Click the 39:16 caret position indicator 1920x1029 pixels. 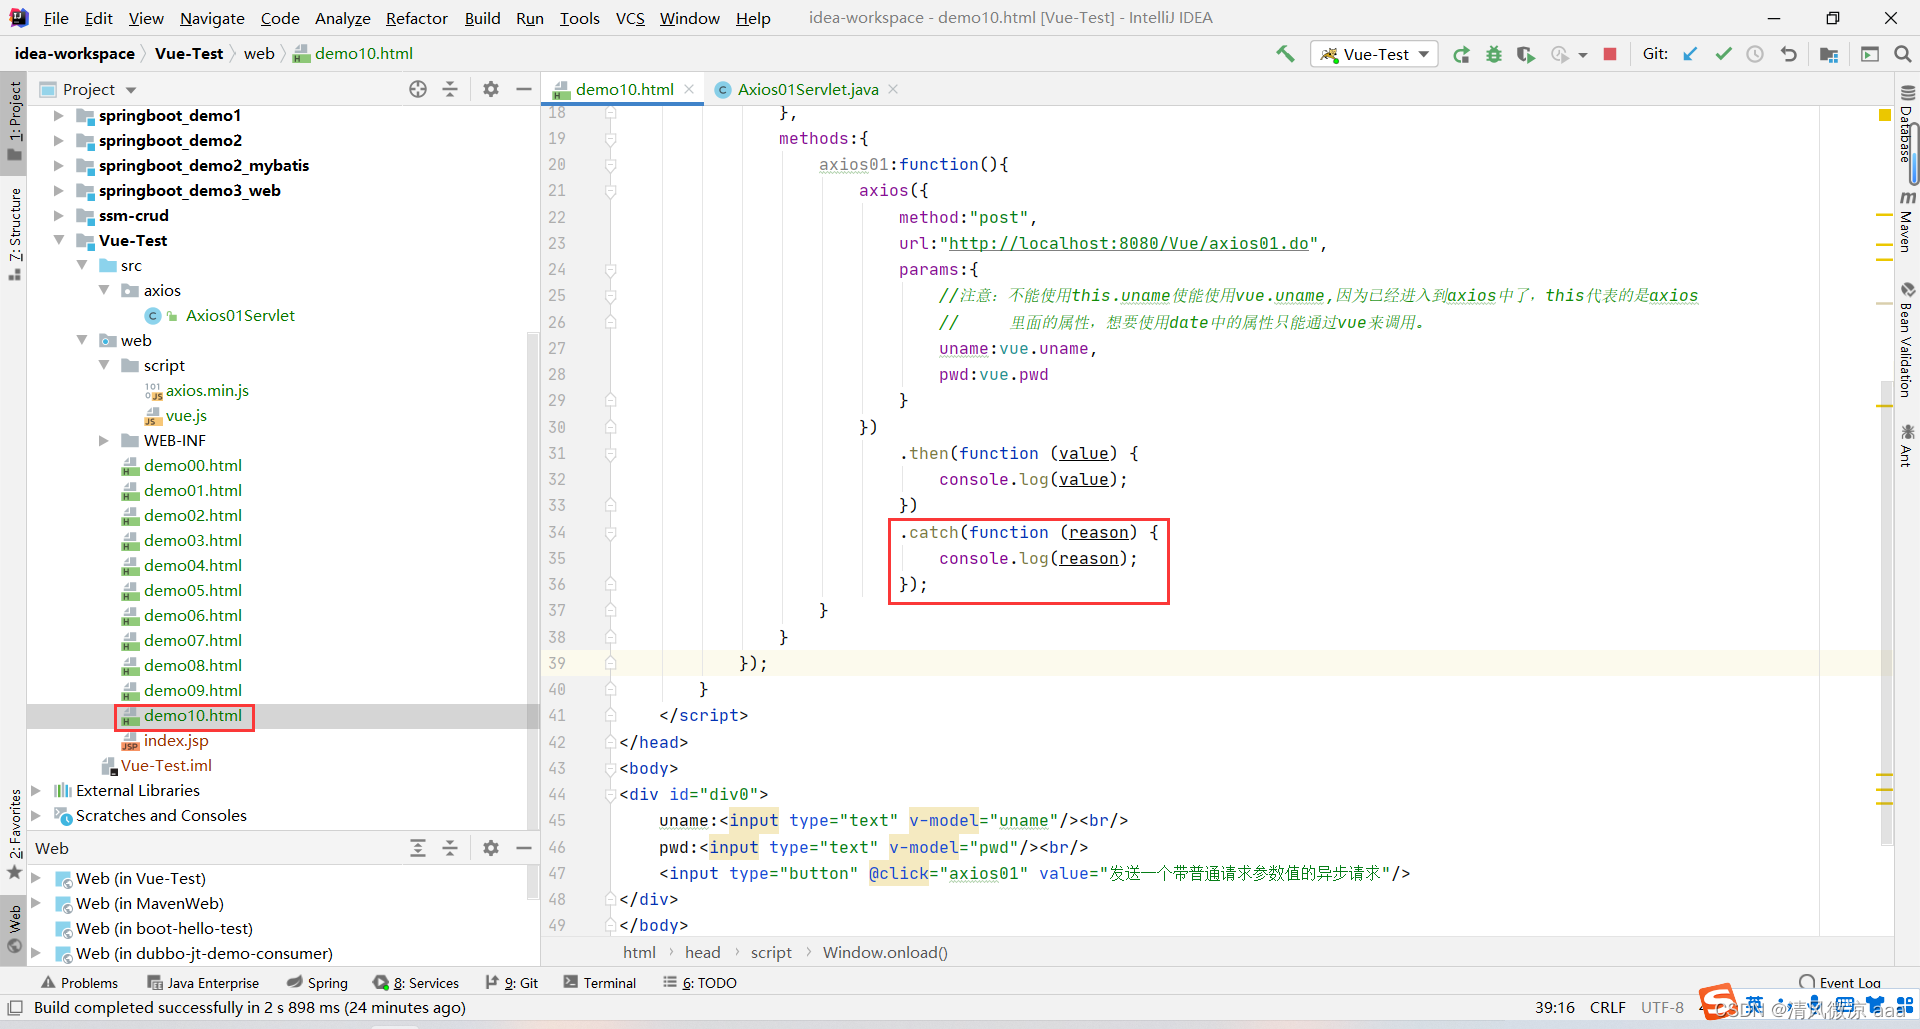pyautogui.click(x=1555, y=1007)
